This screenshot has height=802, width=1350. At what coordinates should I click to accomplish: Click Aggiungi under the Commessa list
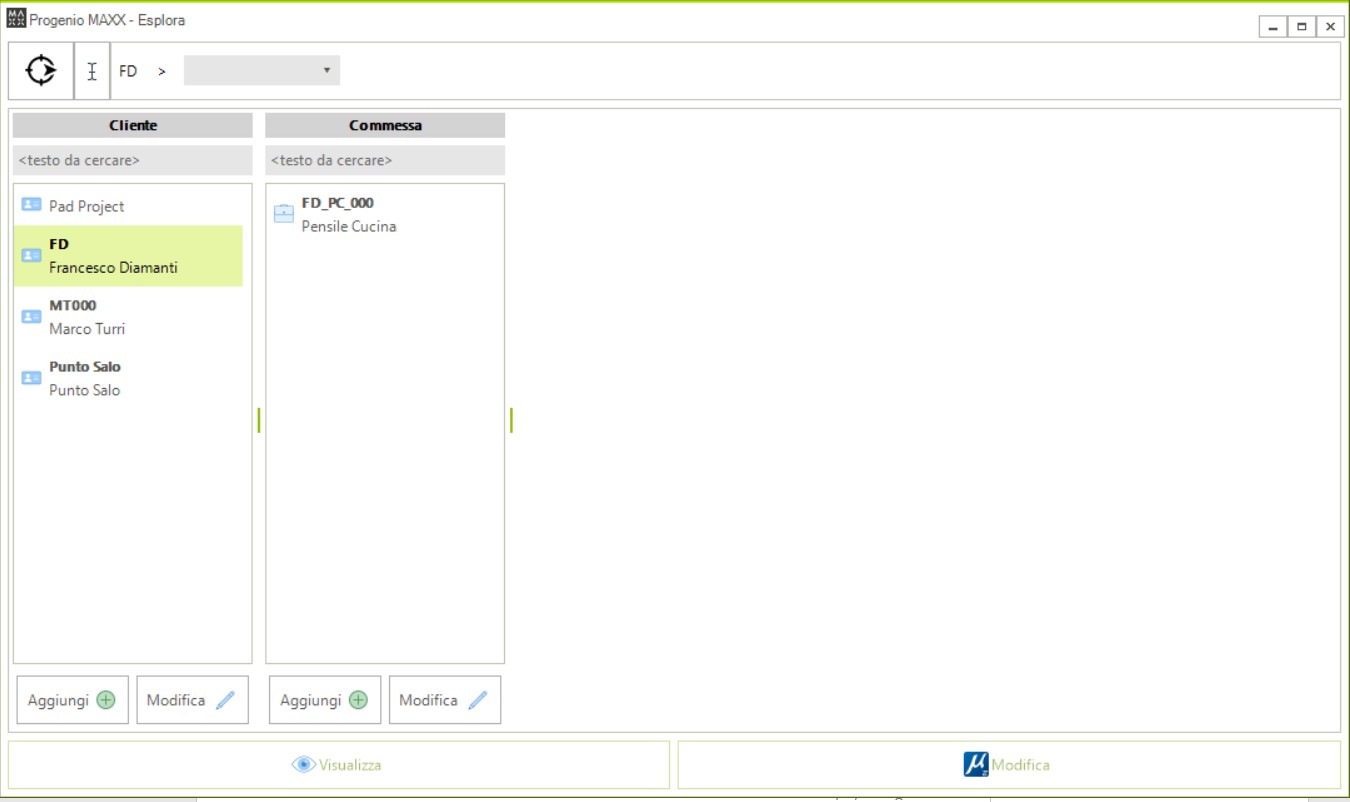pos(325,700)
